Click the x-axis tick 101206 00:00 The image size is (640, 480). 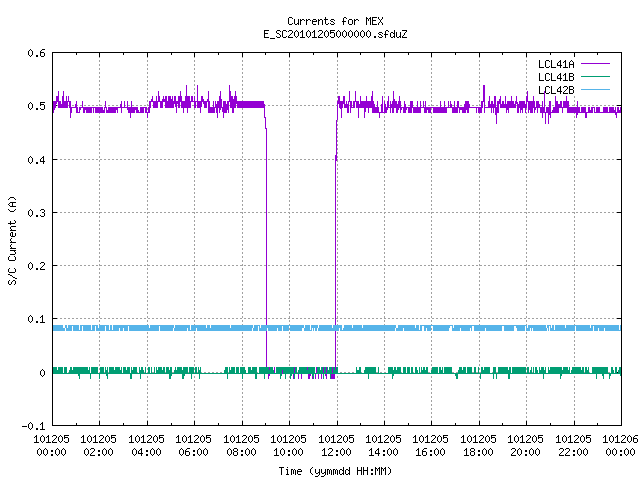point(620,446)
